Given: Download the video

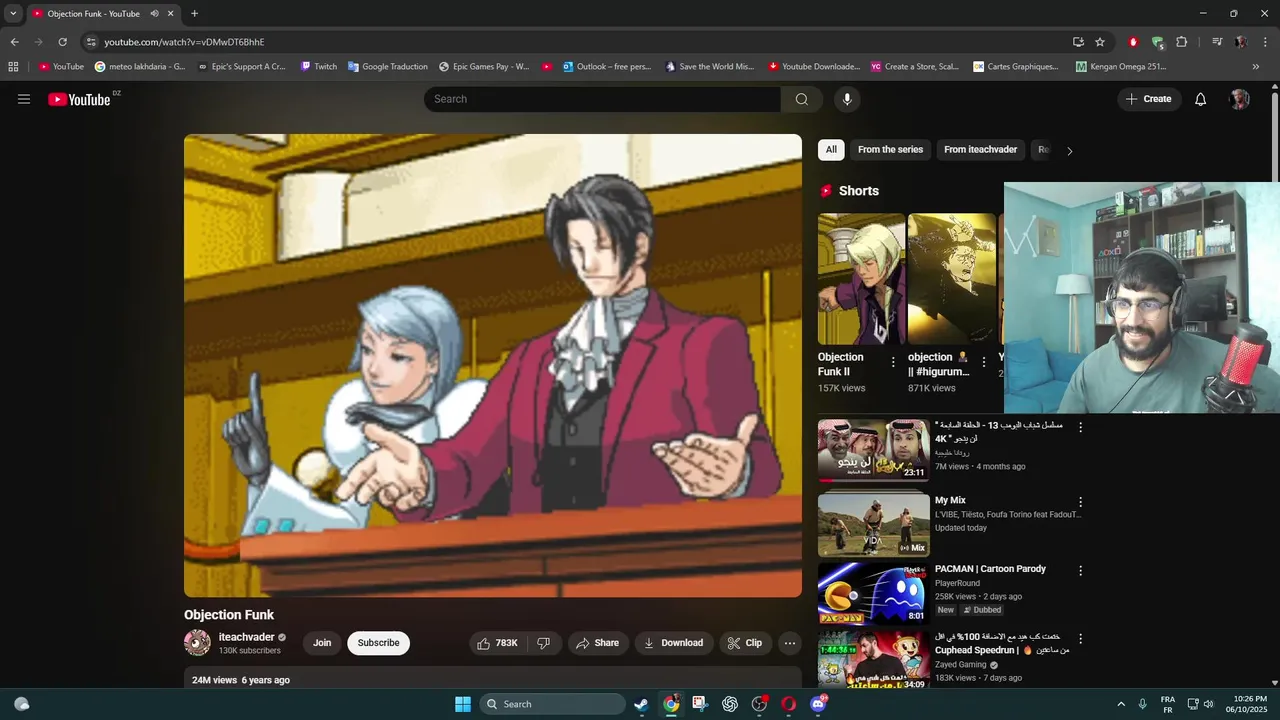Looking at the screenshot, I should [x=673, y=643].
